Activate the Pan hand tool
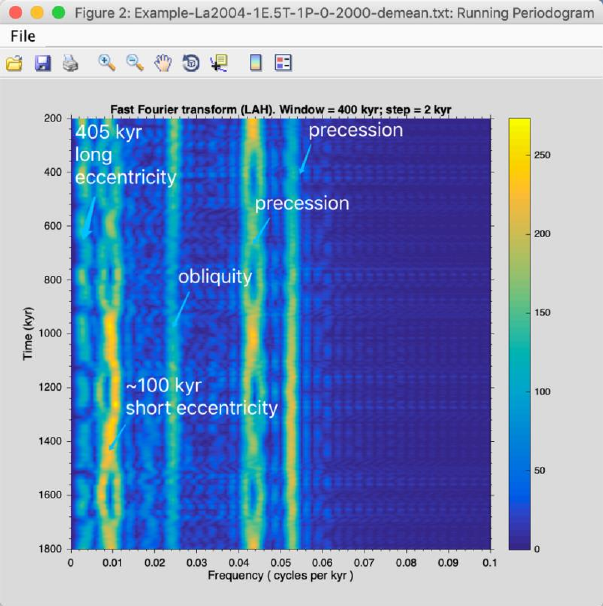Image resolution: width=603 pixels, height=606 pixels. pyautogui.click(x=163, y=63)
